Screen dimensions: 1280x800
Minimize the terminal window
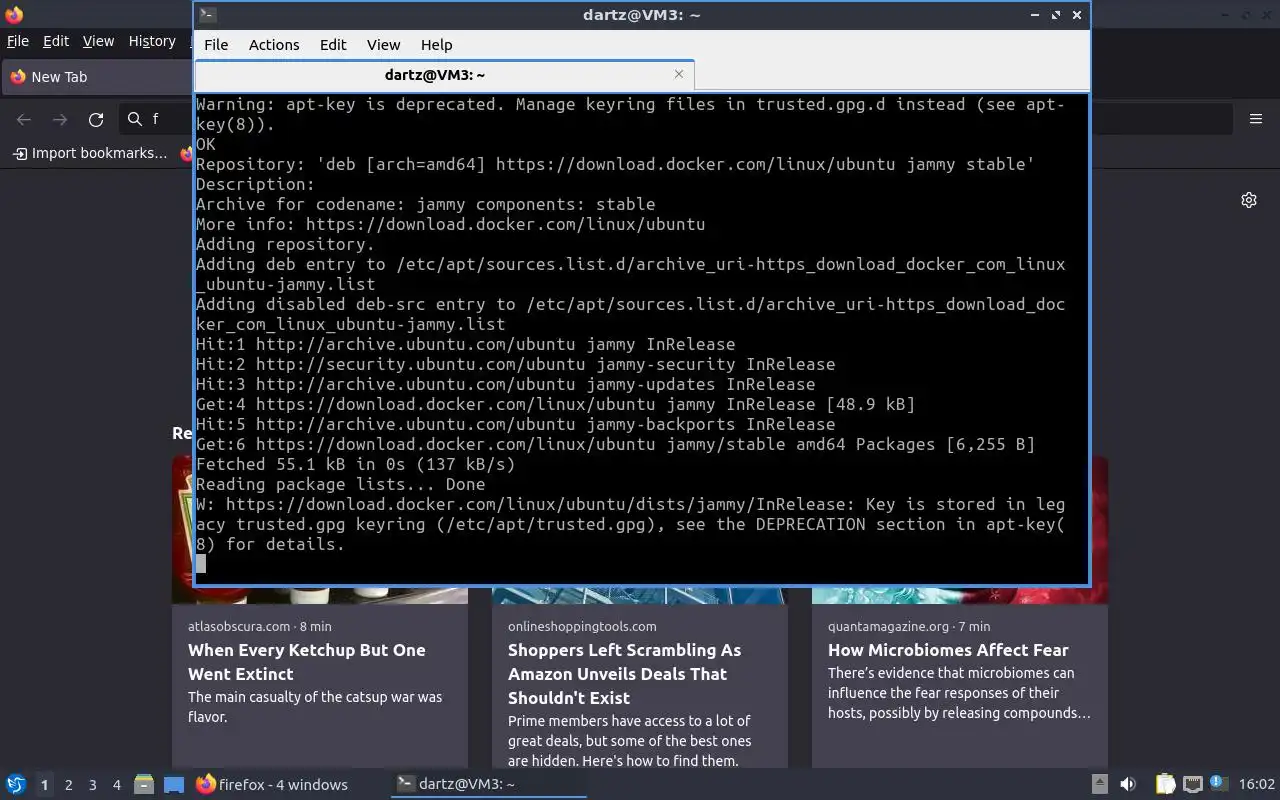click(1035, 15)
